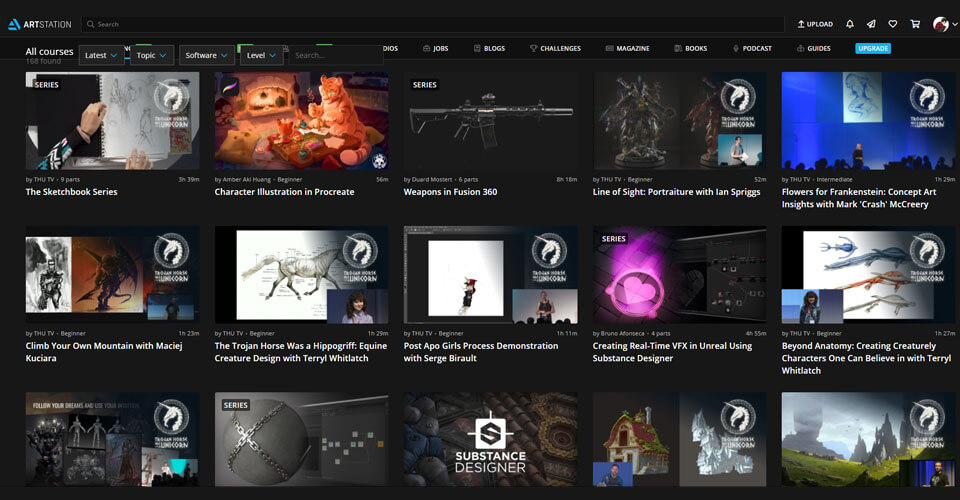960x500 pixels.
Task: Open the likes heart icon
Action: click(x=893, y=24)
